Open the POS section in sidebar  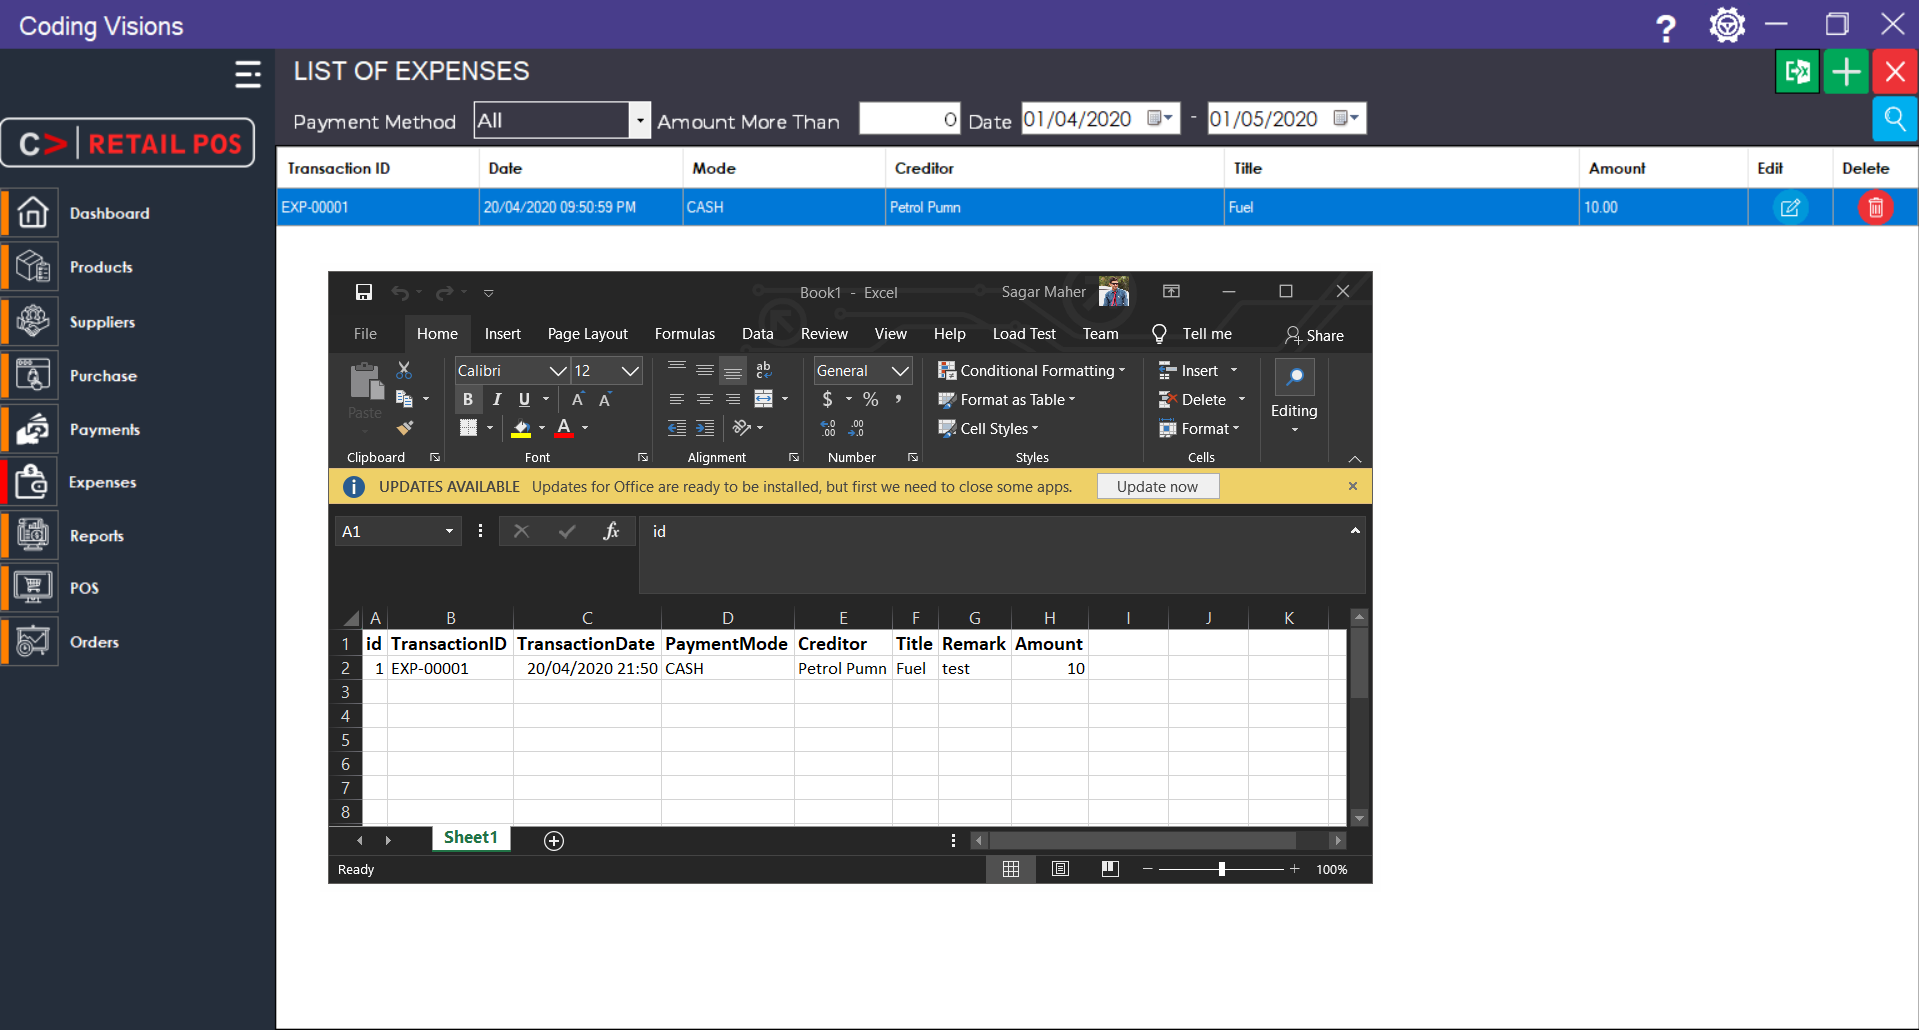click(84, 588)
